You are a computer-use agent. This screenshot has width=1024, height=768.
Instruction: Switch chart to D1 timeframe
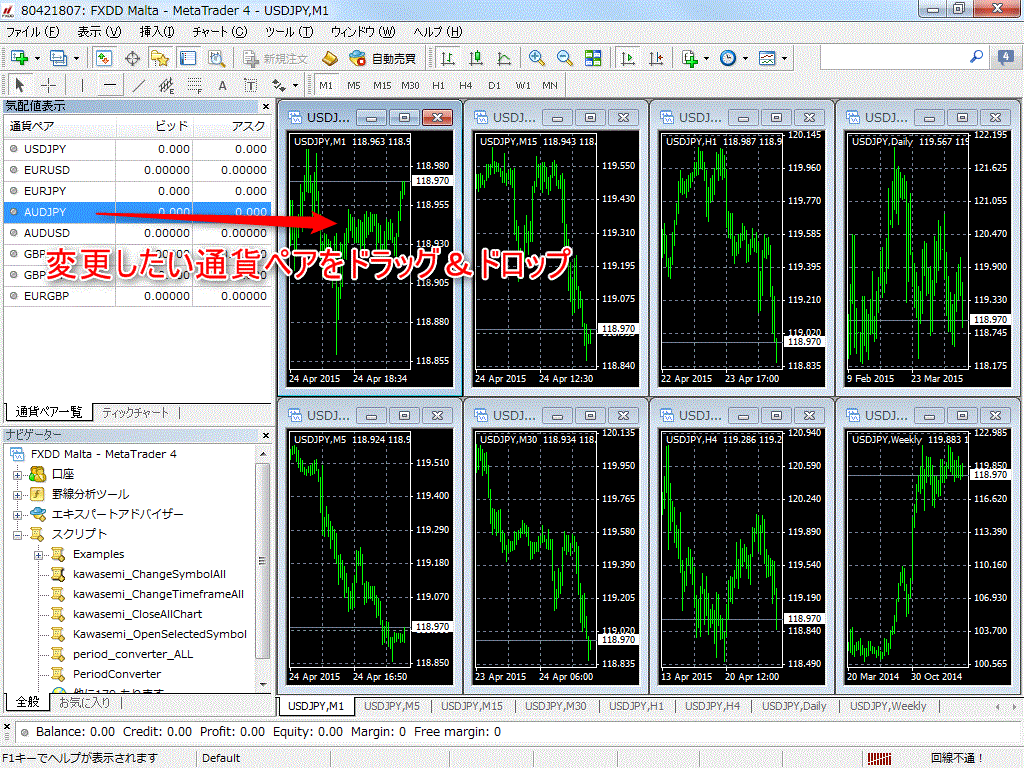[494, 85]
